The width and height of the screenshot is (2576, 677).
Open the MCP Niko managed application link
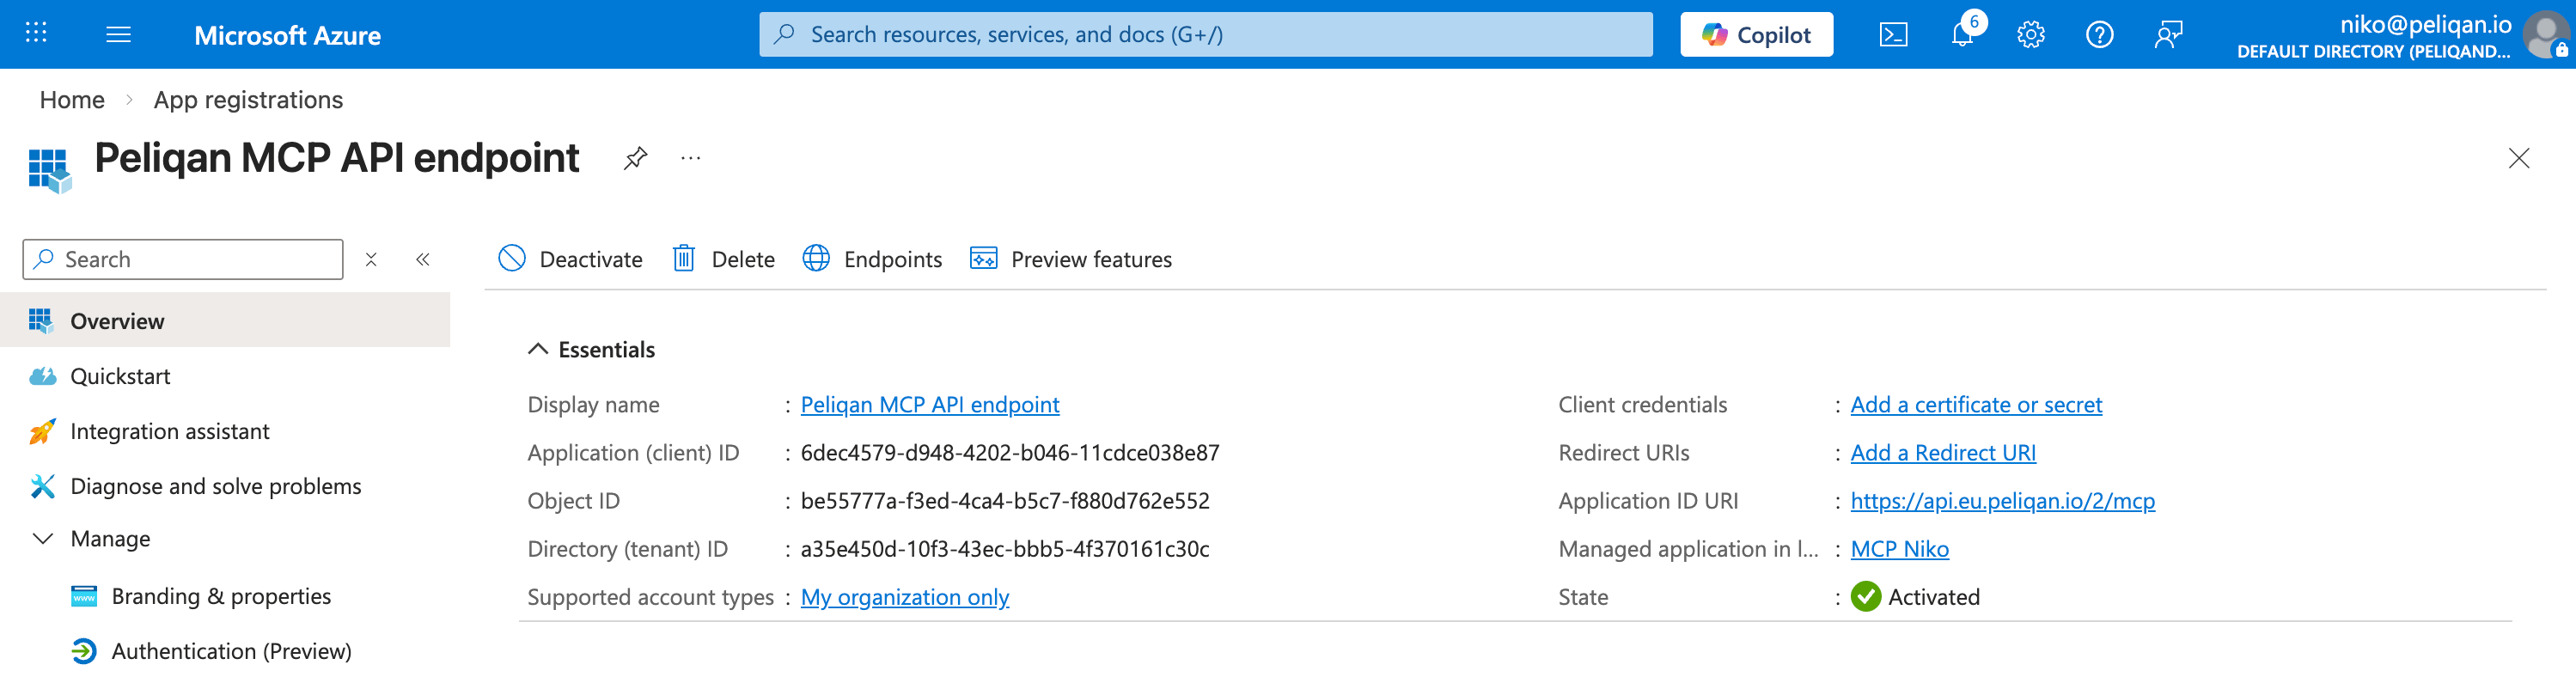[x=1899, y=549]
